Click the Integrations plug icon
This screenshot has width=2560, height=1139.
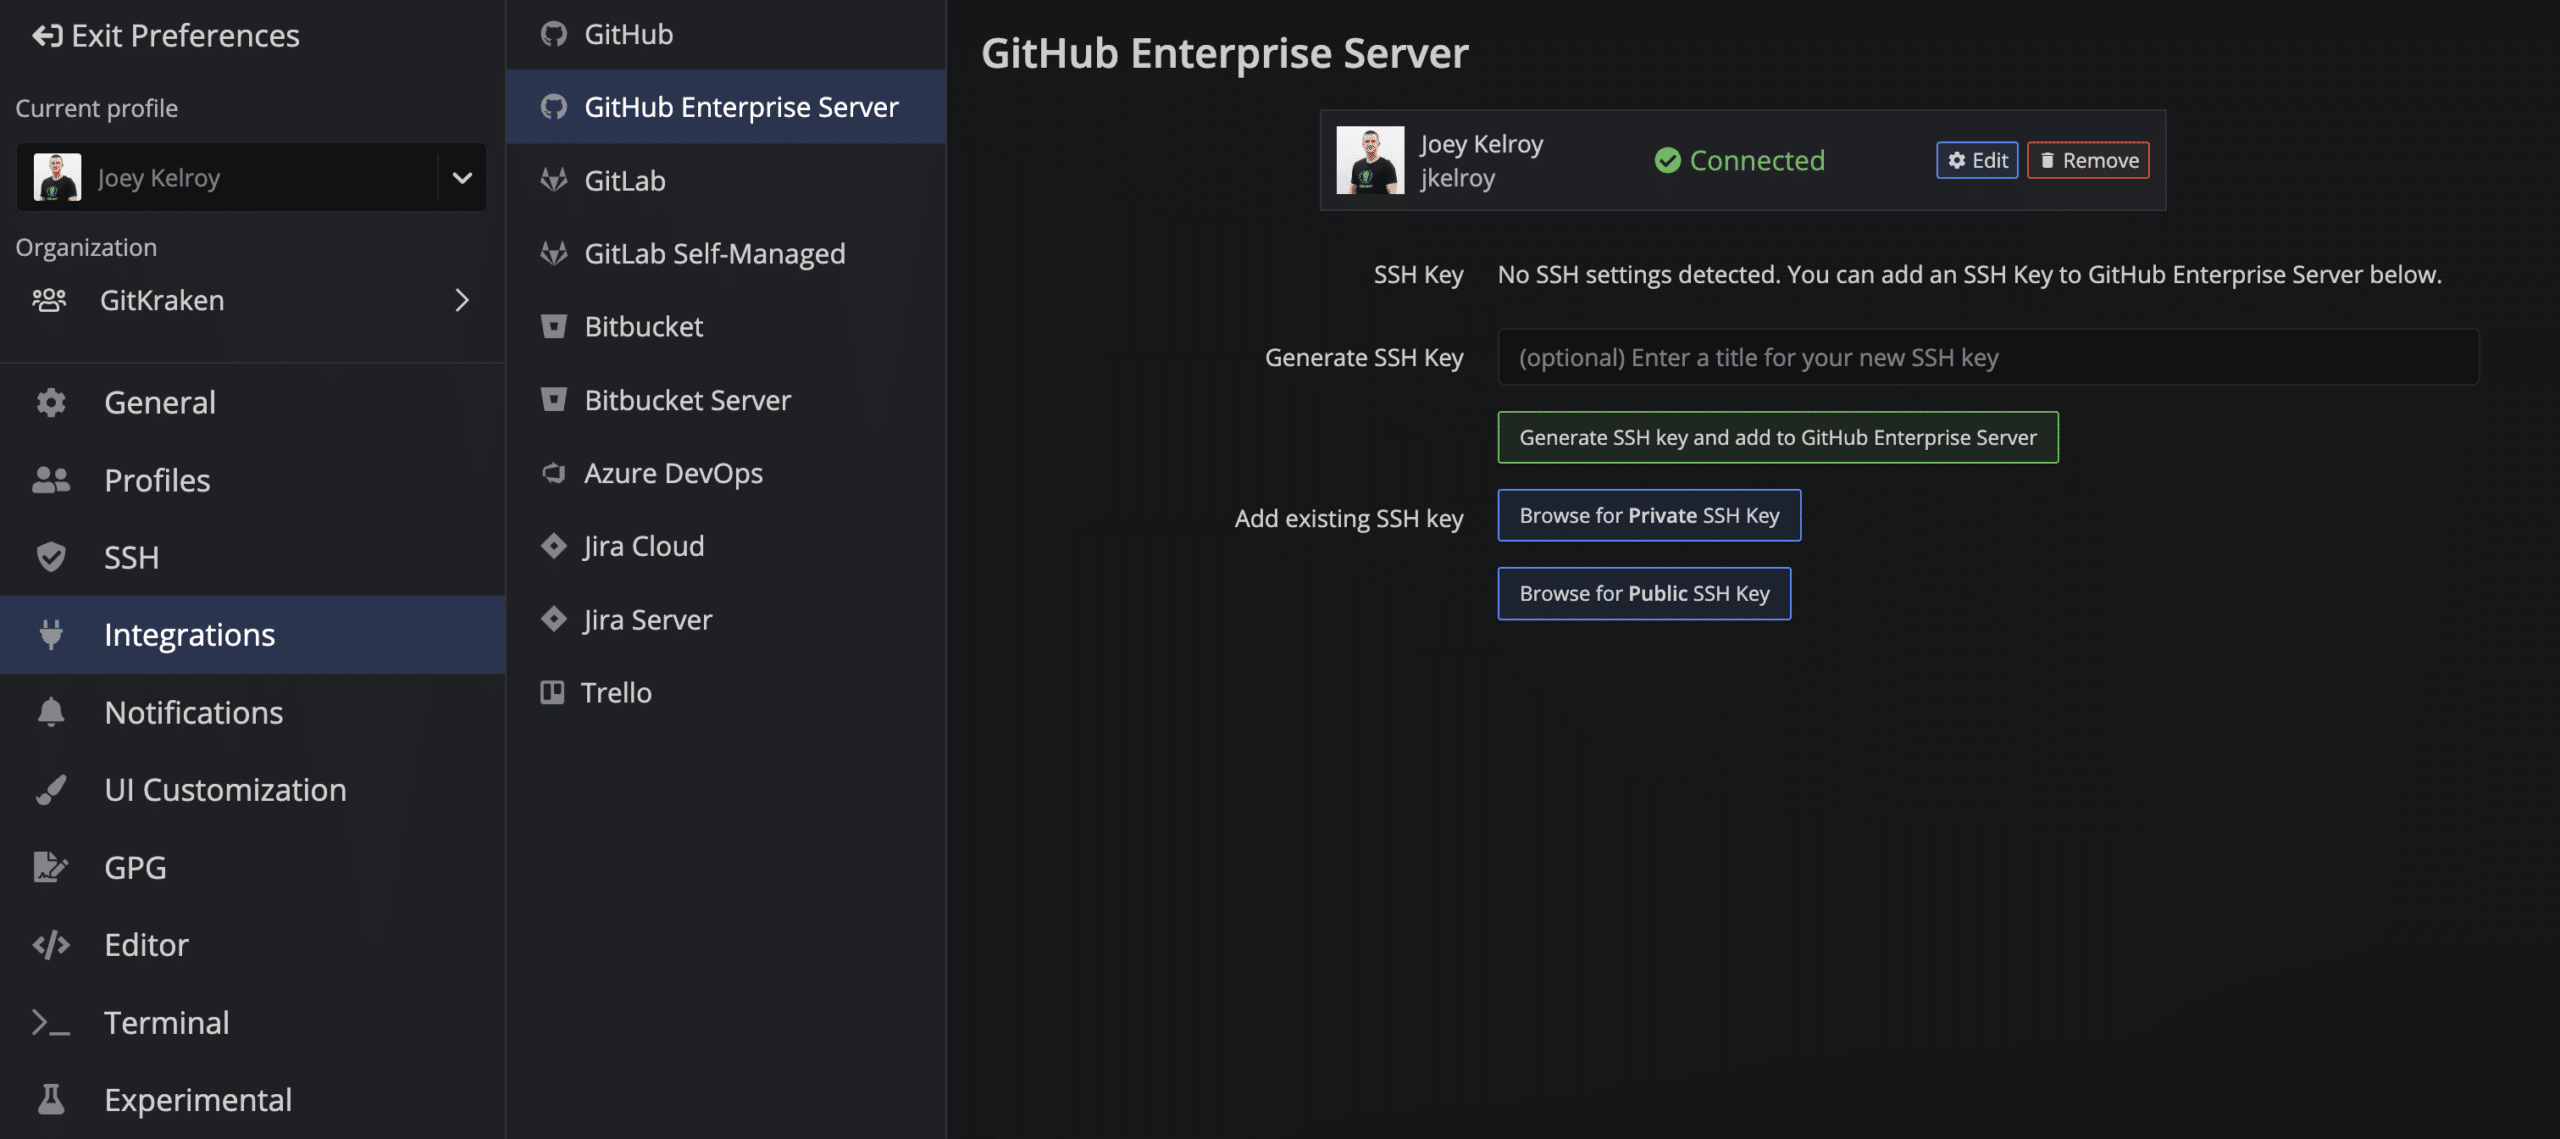(51, 635)
